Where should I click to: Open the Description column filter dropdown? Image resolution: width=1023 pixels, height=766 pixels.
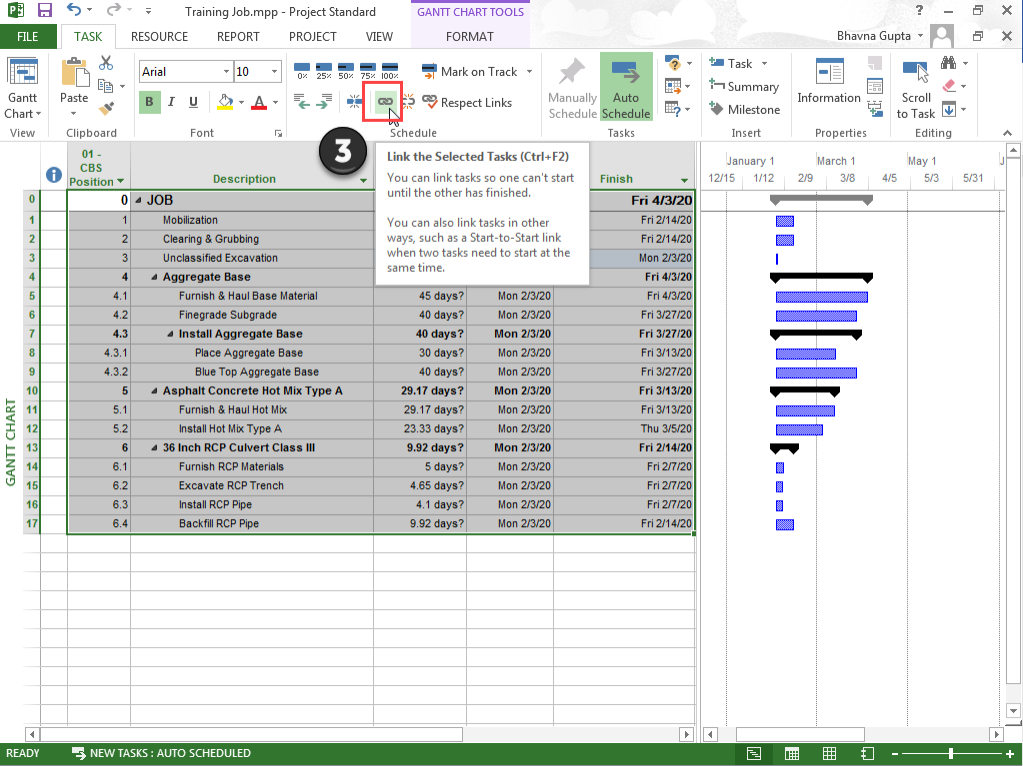364,181
